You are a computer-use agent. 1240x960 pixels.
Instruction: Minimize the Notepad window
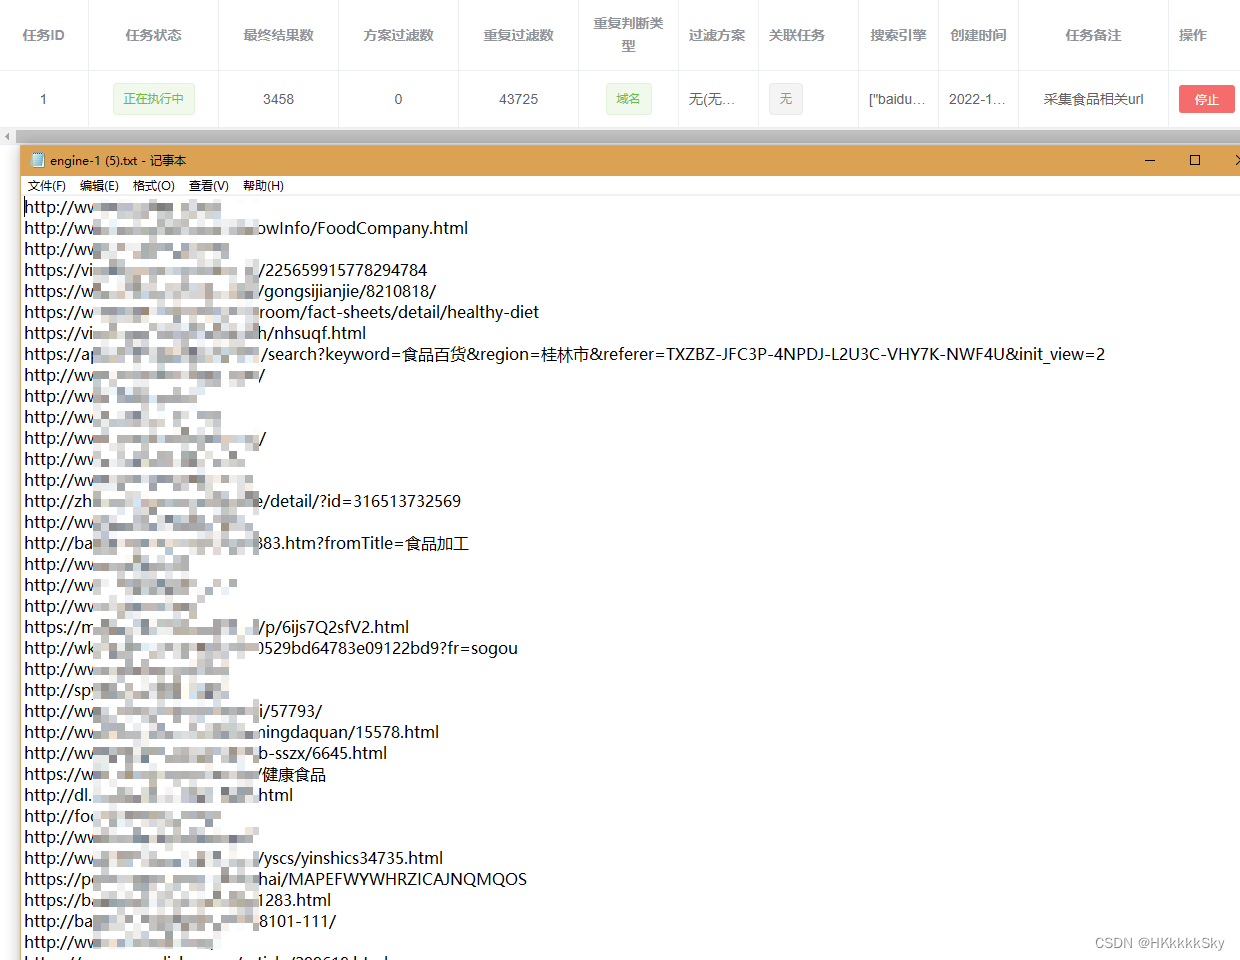[x=1150, y=160]
